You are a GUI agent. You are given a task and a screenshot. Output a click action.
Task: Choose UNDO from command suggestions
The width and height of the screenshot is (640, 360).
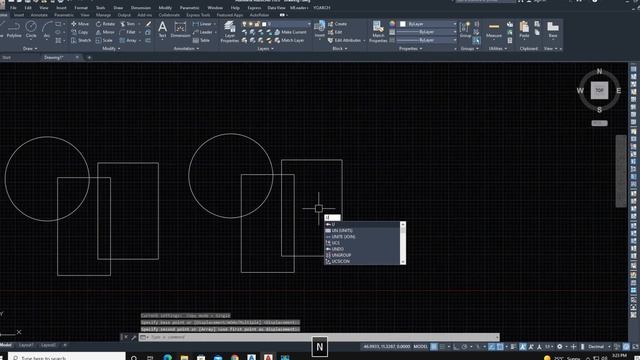(x=362, y=249)
